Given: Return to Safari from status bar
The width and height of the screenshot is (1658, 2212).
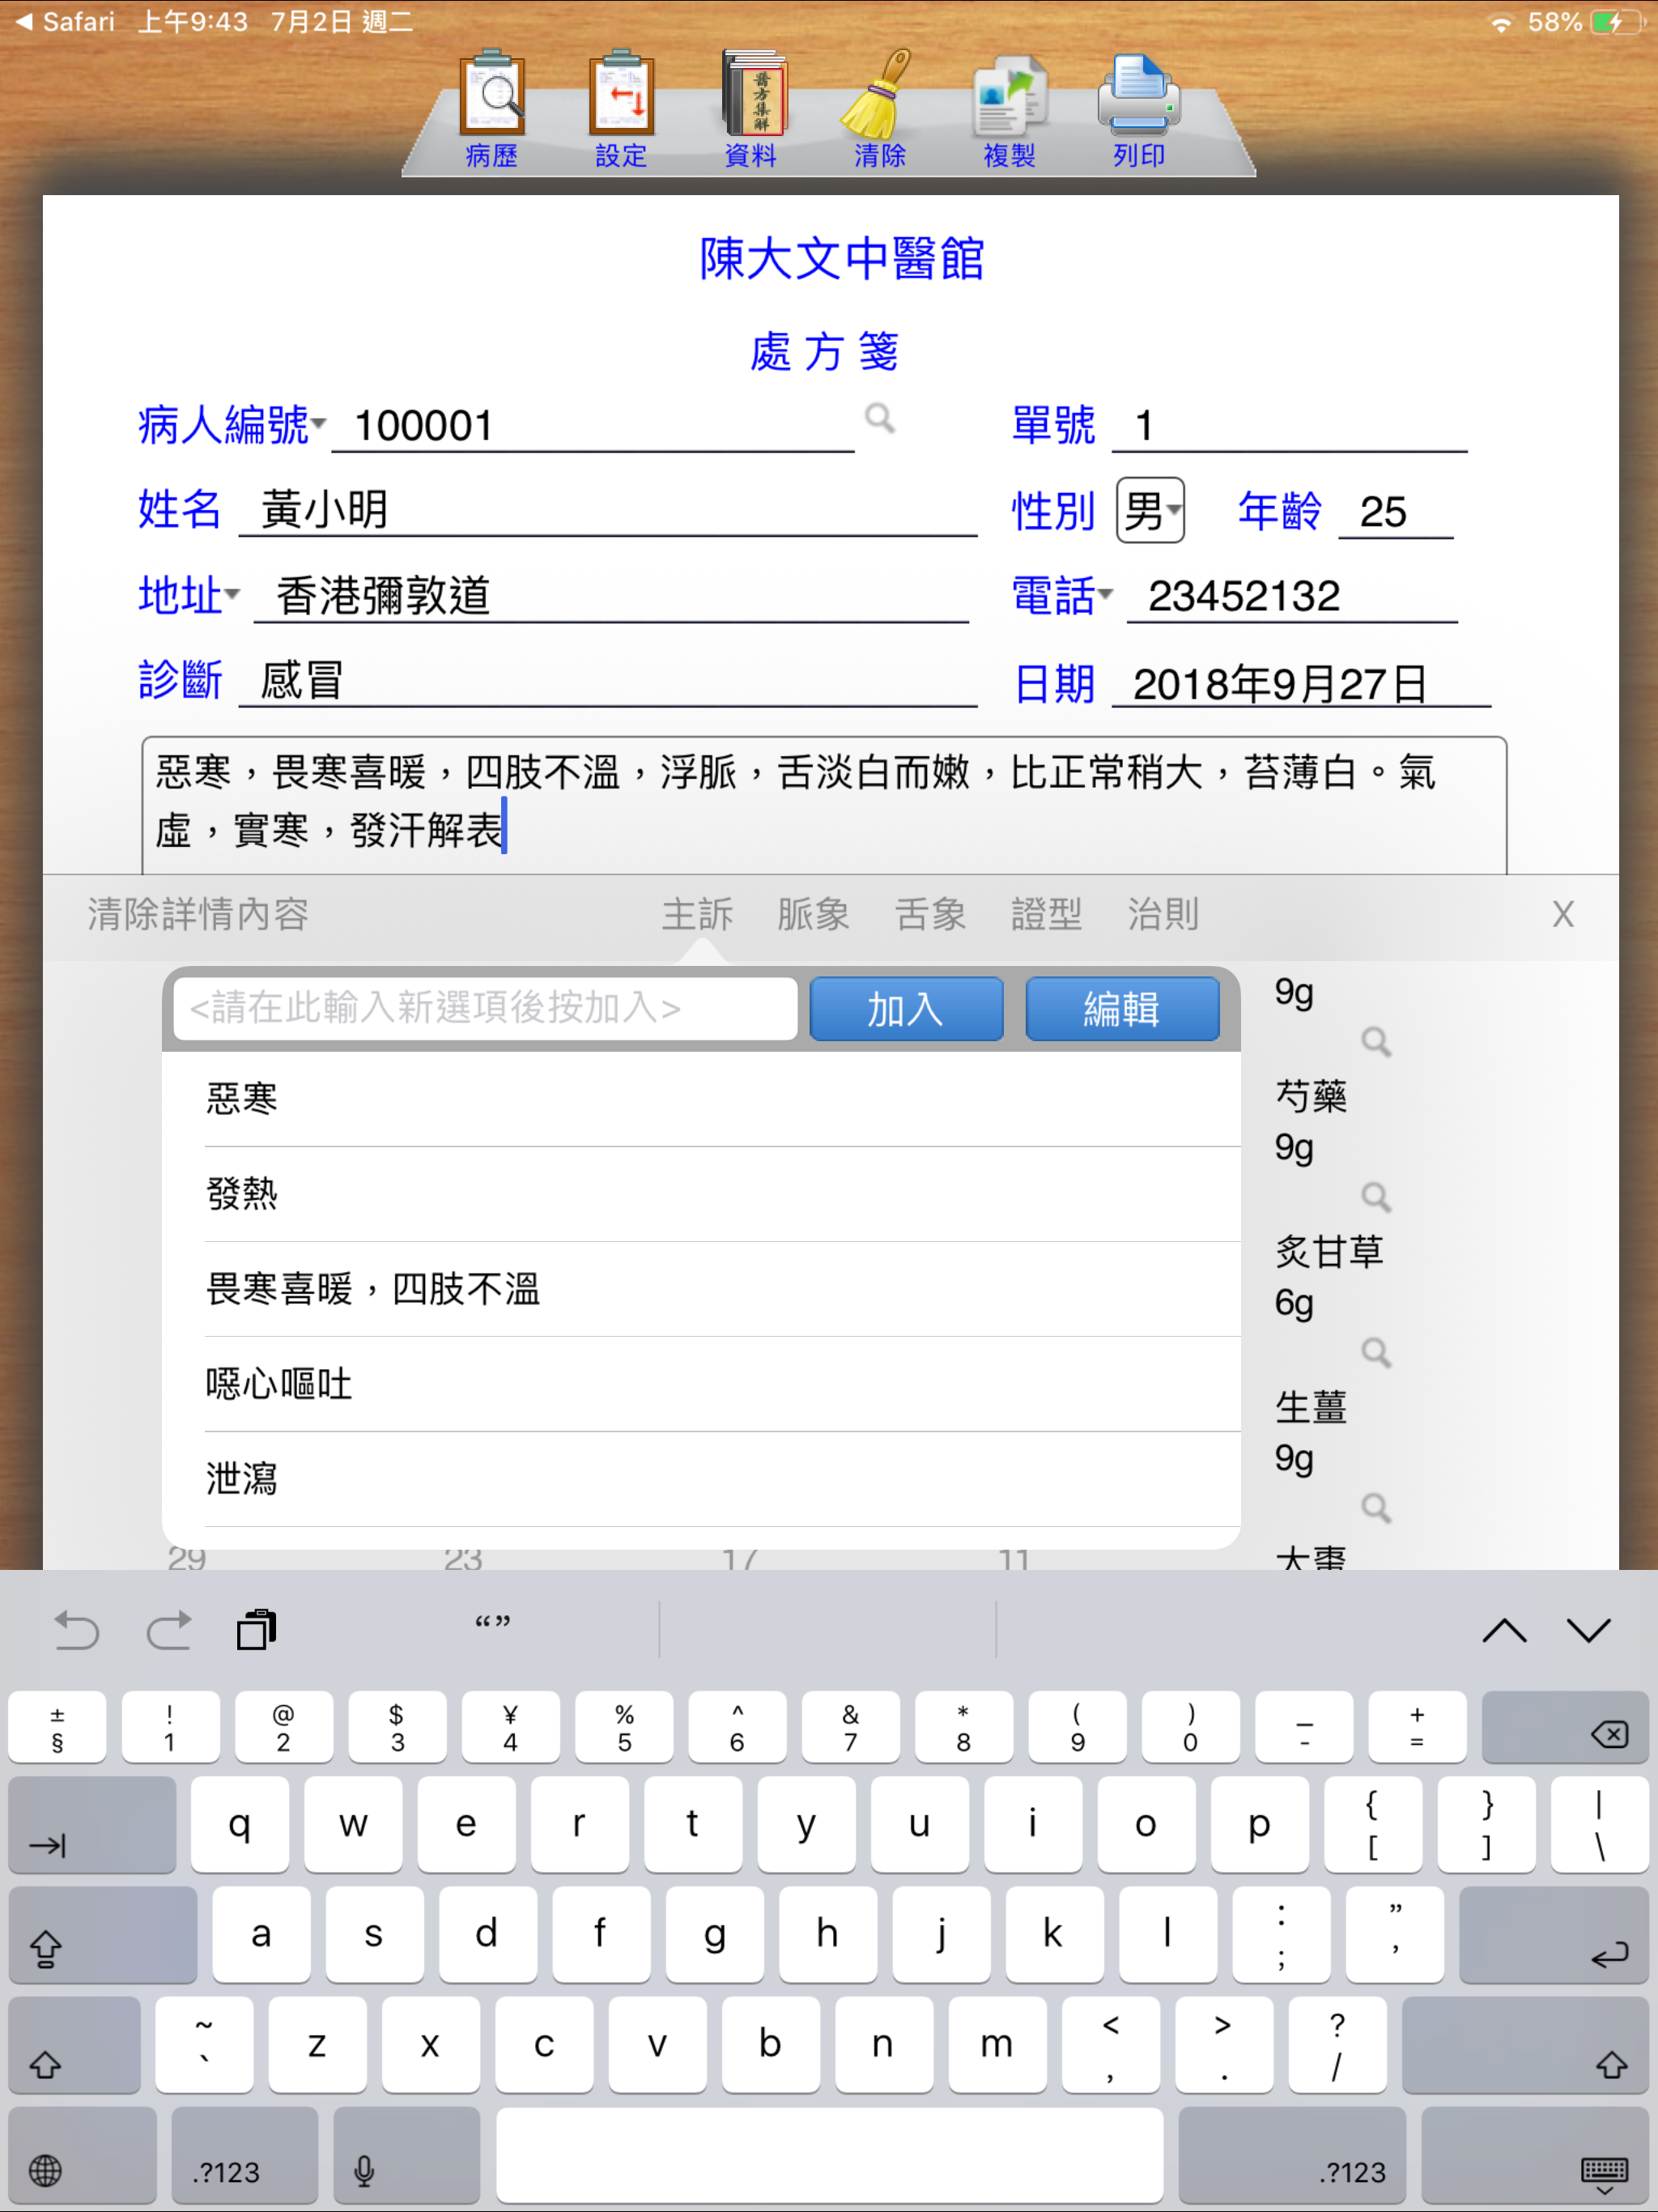Looking at the screenshot, I should (x=65, y=21).
